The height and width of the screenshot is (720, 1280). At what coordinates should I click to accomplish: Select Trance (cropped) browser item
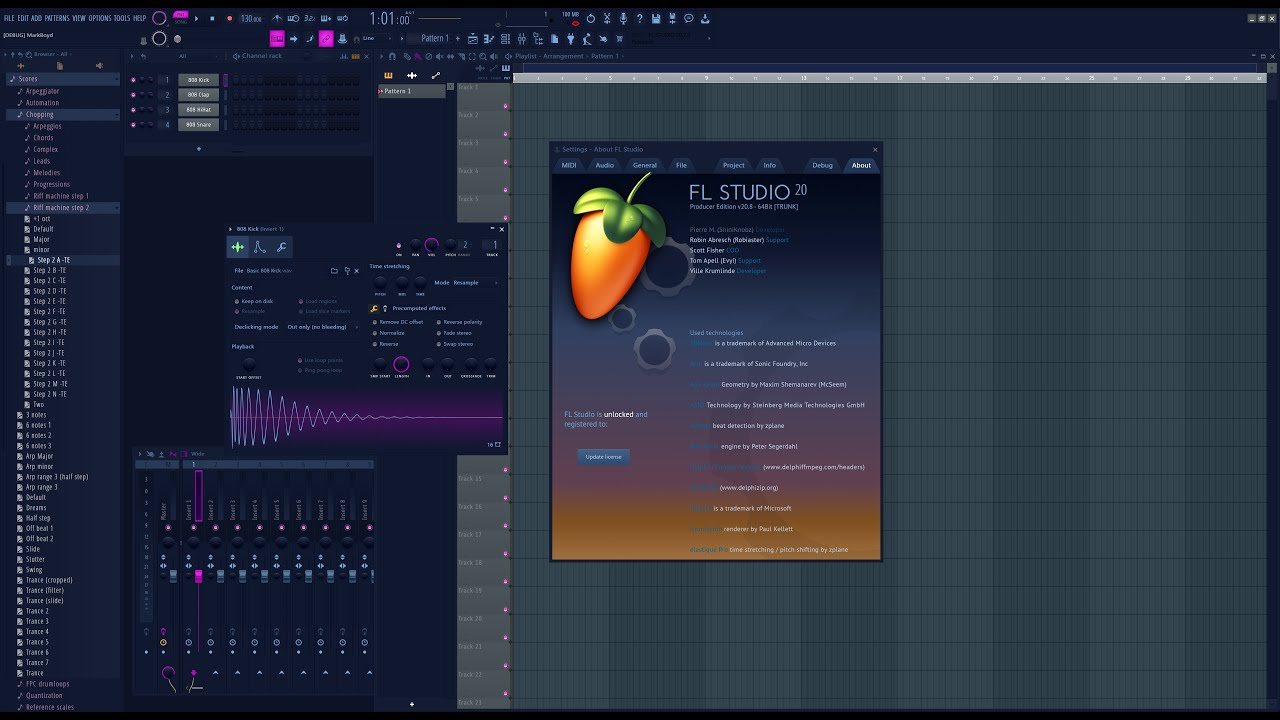click(x=49, y=580)
